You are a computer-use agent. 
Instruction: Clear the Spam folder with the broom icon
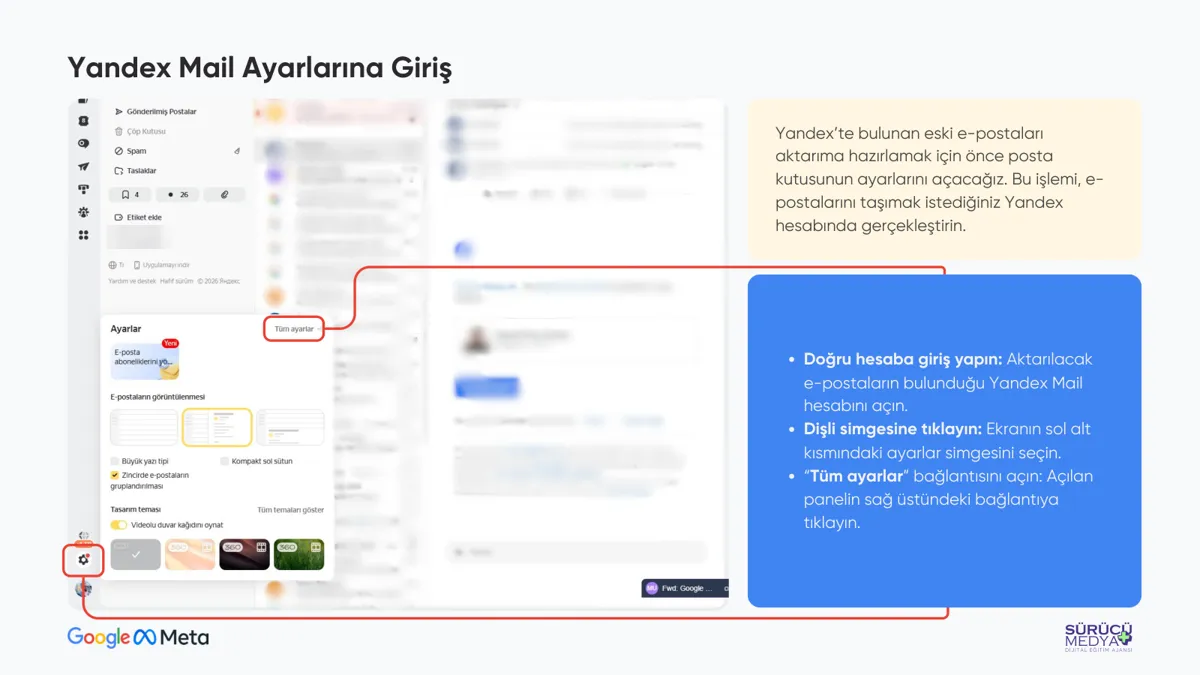237,151
